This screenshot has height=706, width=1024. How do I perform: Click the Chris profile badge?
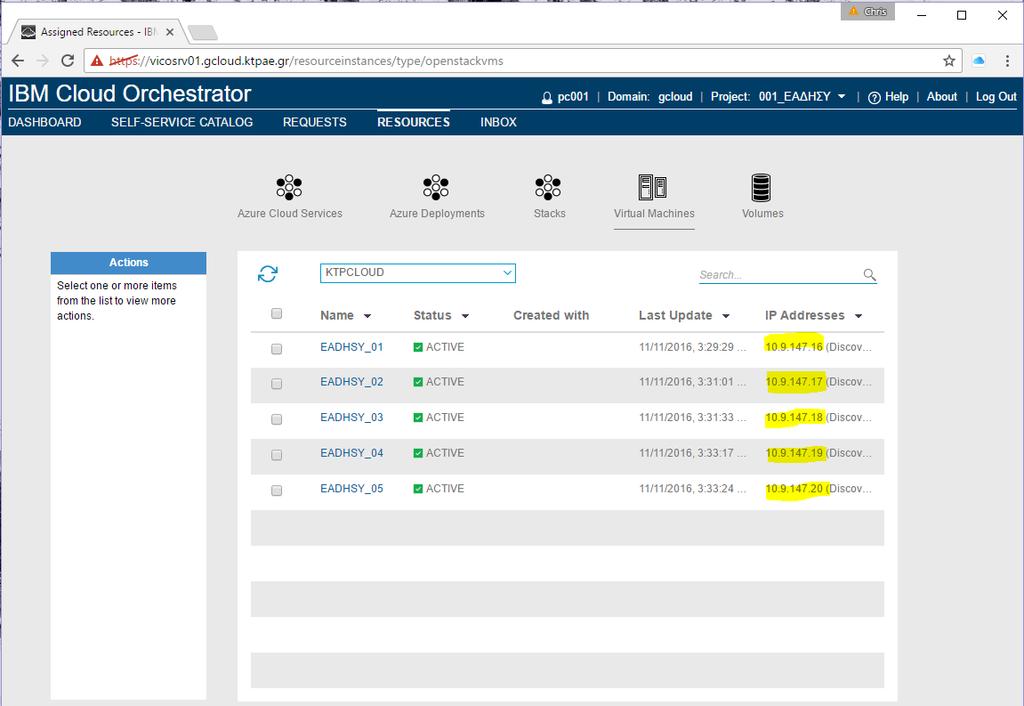(867, 11)
